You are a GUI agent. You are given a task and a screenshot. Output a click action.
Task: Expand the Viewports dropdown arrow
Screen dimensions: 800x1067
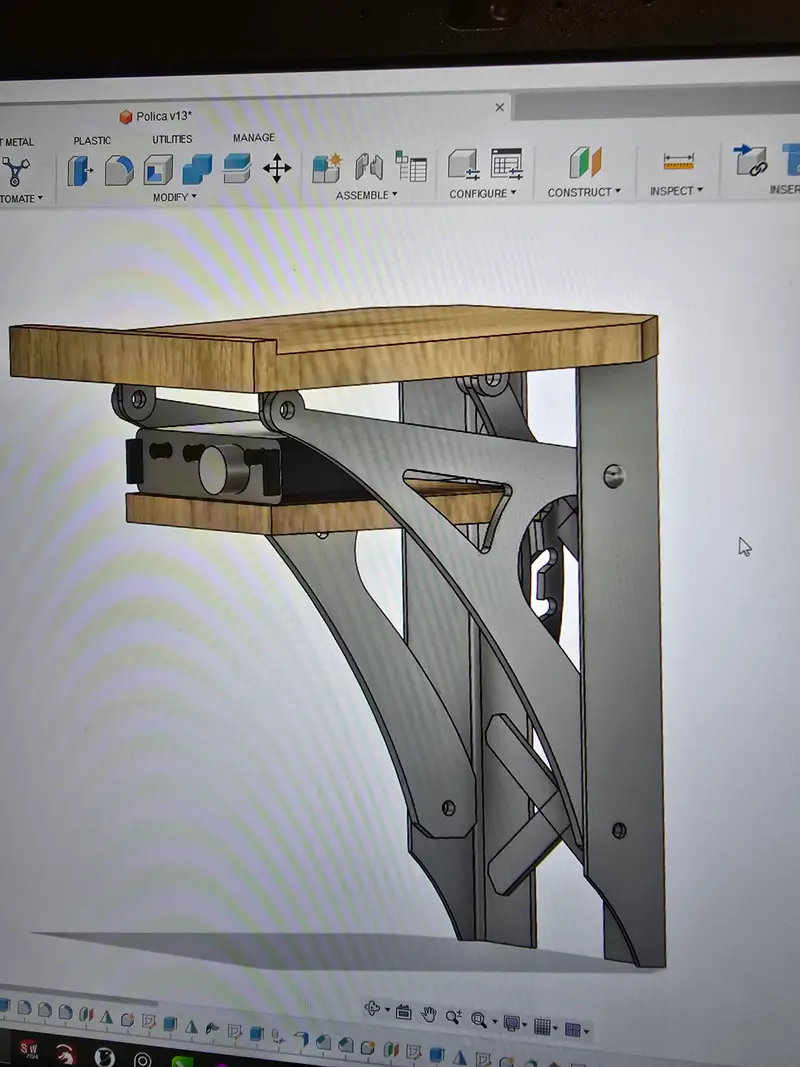point(586,1032)
